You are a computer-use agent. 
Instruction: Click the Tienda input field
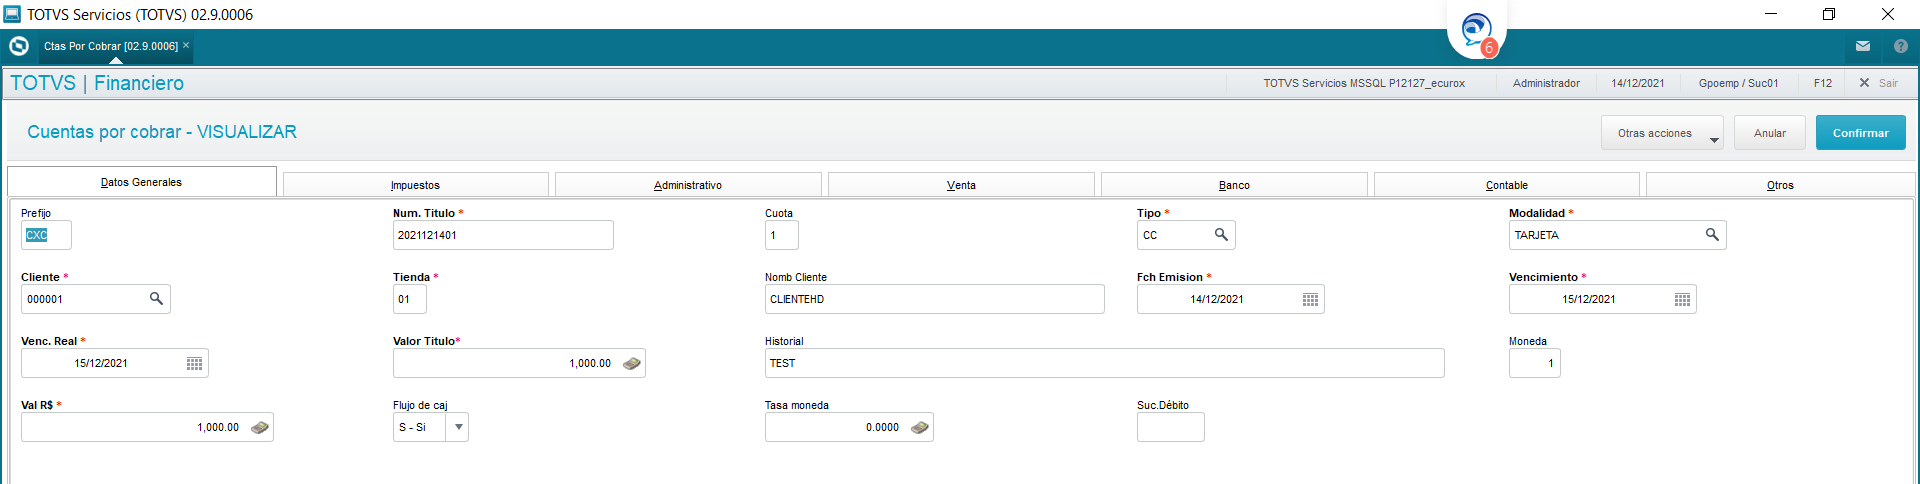pyautogui.click(x=410, y=299)
